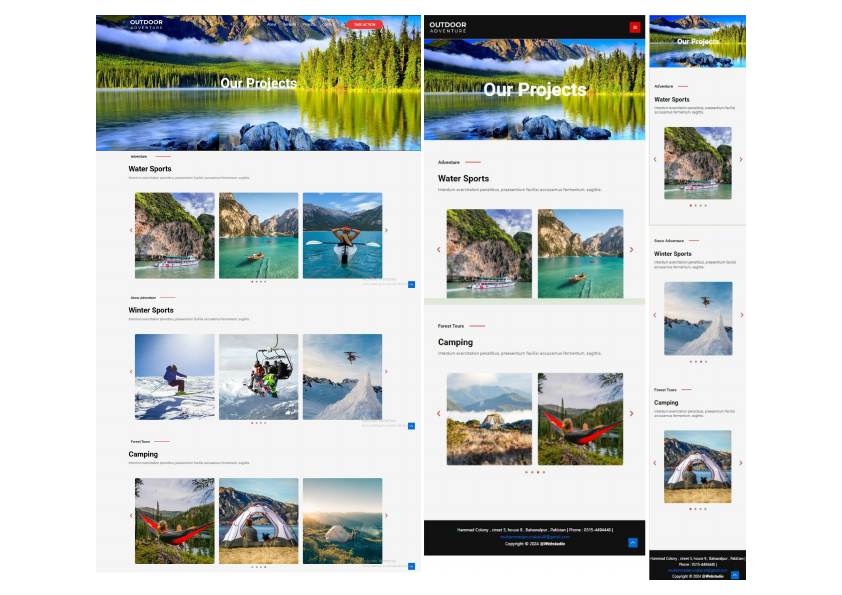Click the scroll-to-top button in tablet footer
The image size is (842, 595).
(x=633, y=542)
